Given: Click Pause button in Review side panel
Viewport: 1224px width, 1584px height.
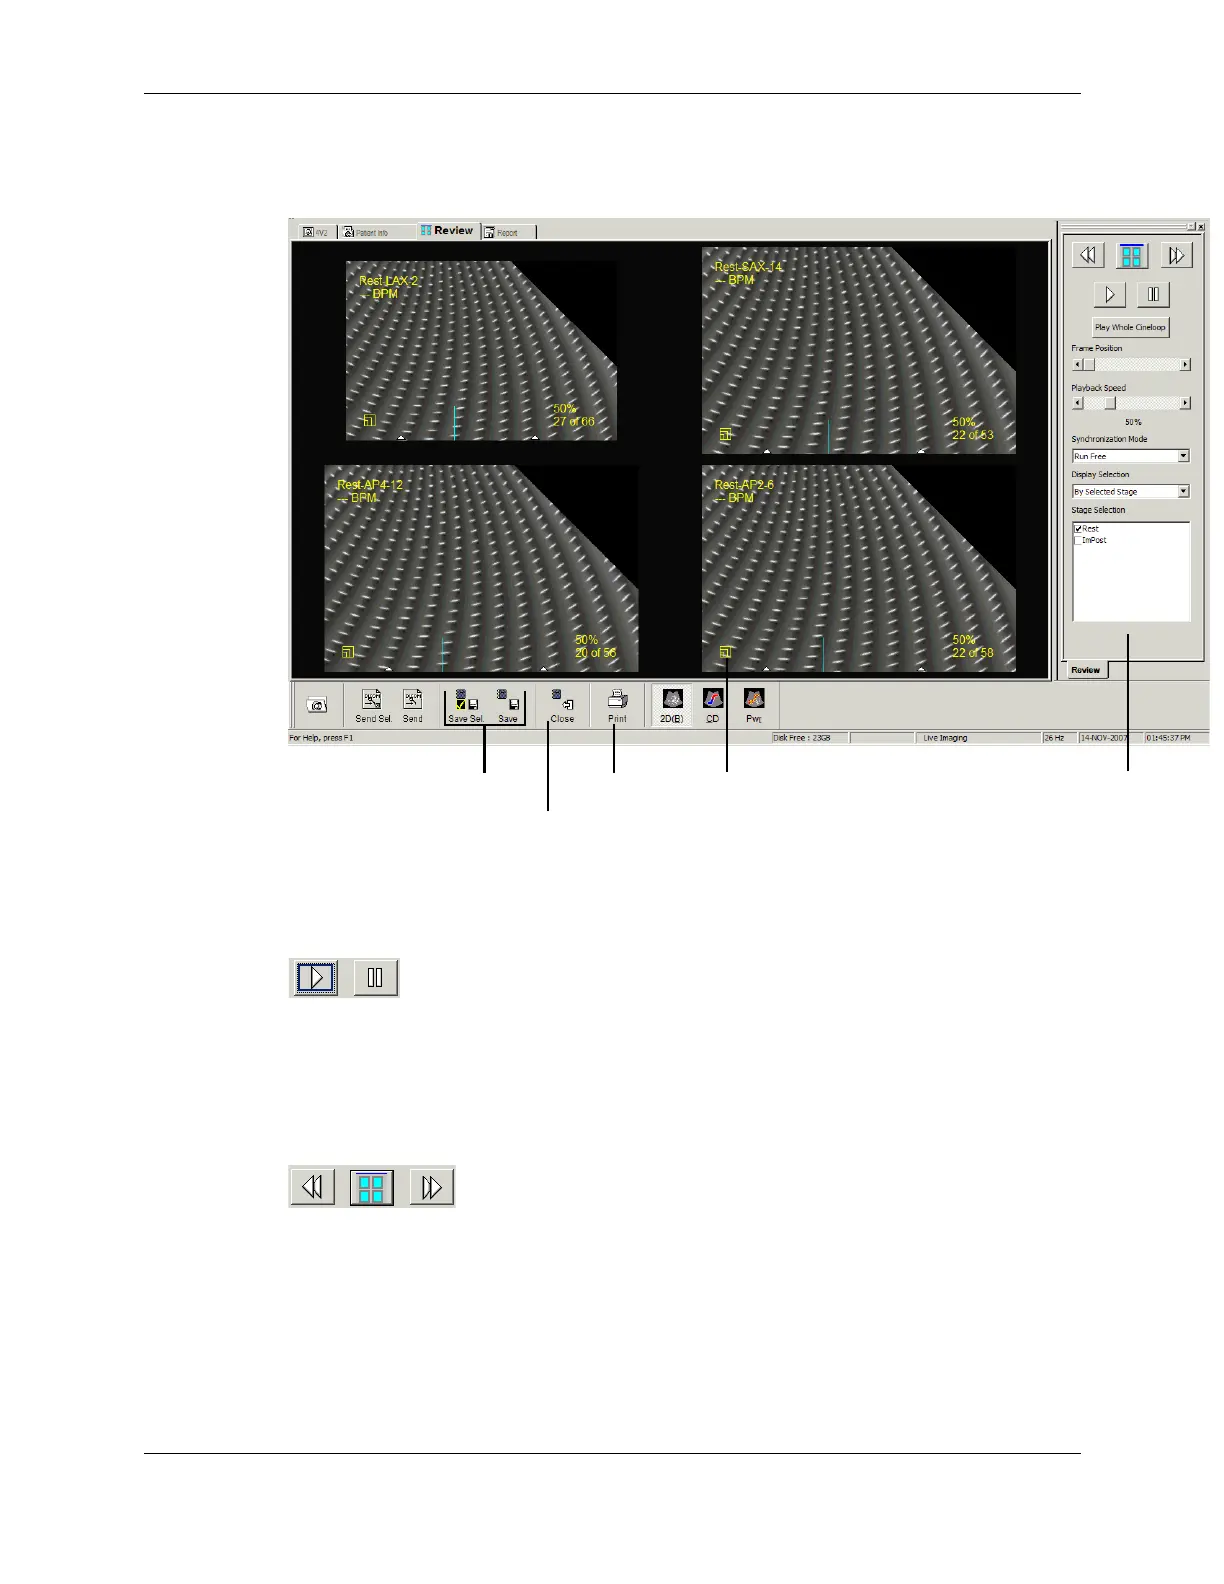Looking at the screenshot, I should point(1153,294).
